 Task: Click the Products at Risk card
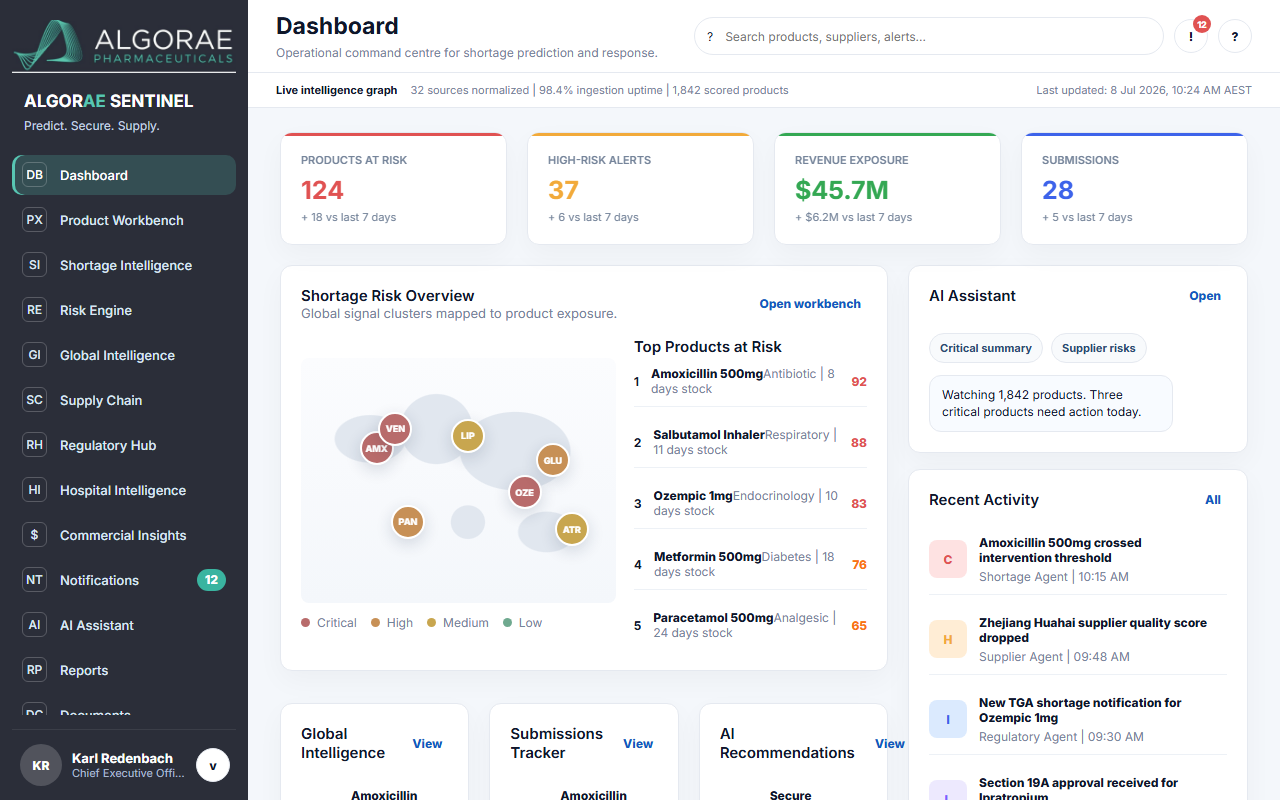pos(393,189)
